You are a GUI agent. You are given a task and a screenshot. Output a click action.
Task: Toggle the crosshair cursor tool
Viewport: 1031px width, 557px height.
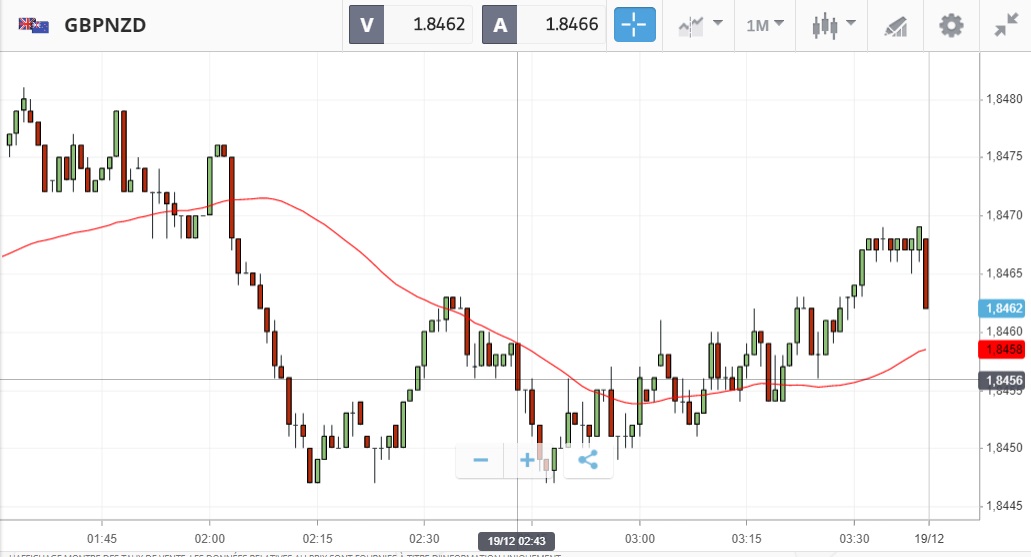[x=635, y=25]
